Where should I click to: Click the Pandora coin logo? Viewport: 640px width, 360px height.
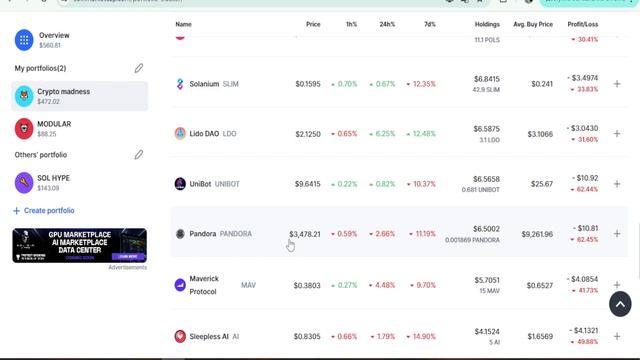pos(180,234)
